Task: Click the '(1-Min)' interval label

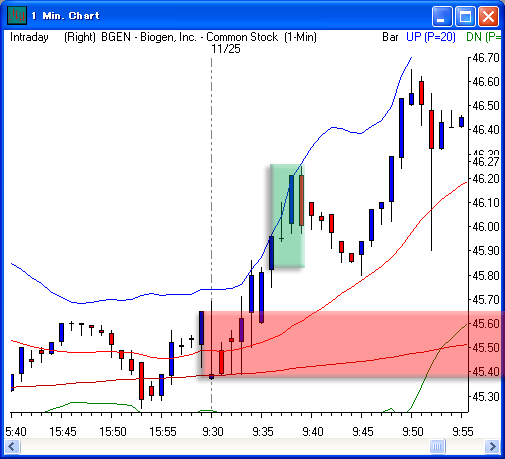Action: [300, 37]
